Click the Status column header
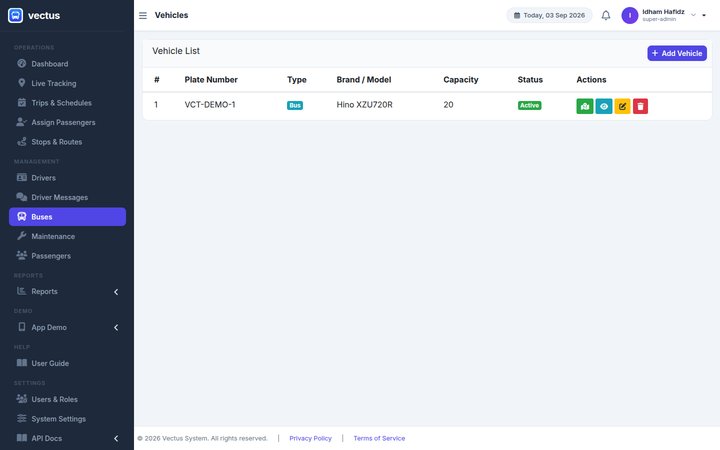Viewport: 720px width, 450px height. [x=530, y=79]
